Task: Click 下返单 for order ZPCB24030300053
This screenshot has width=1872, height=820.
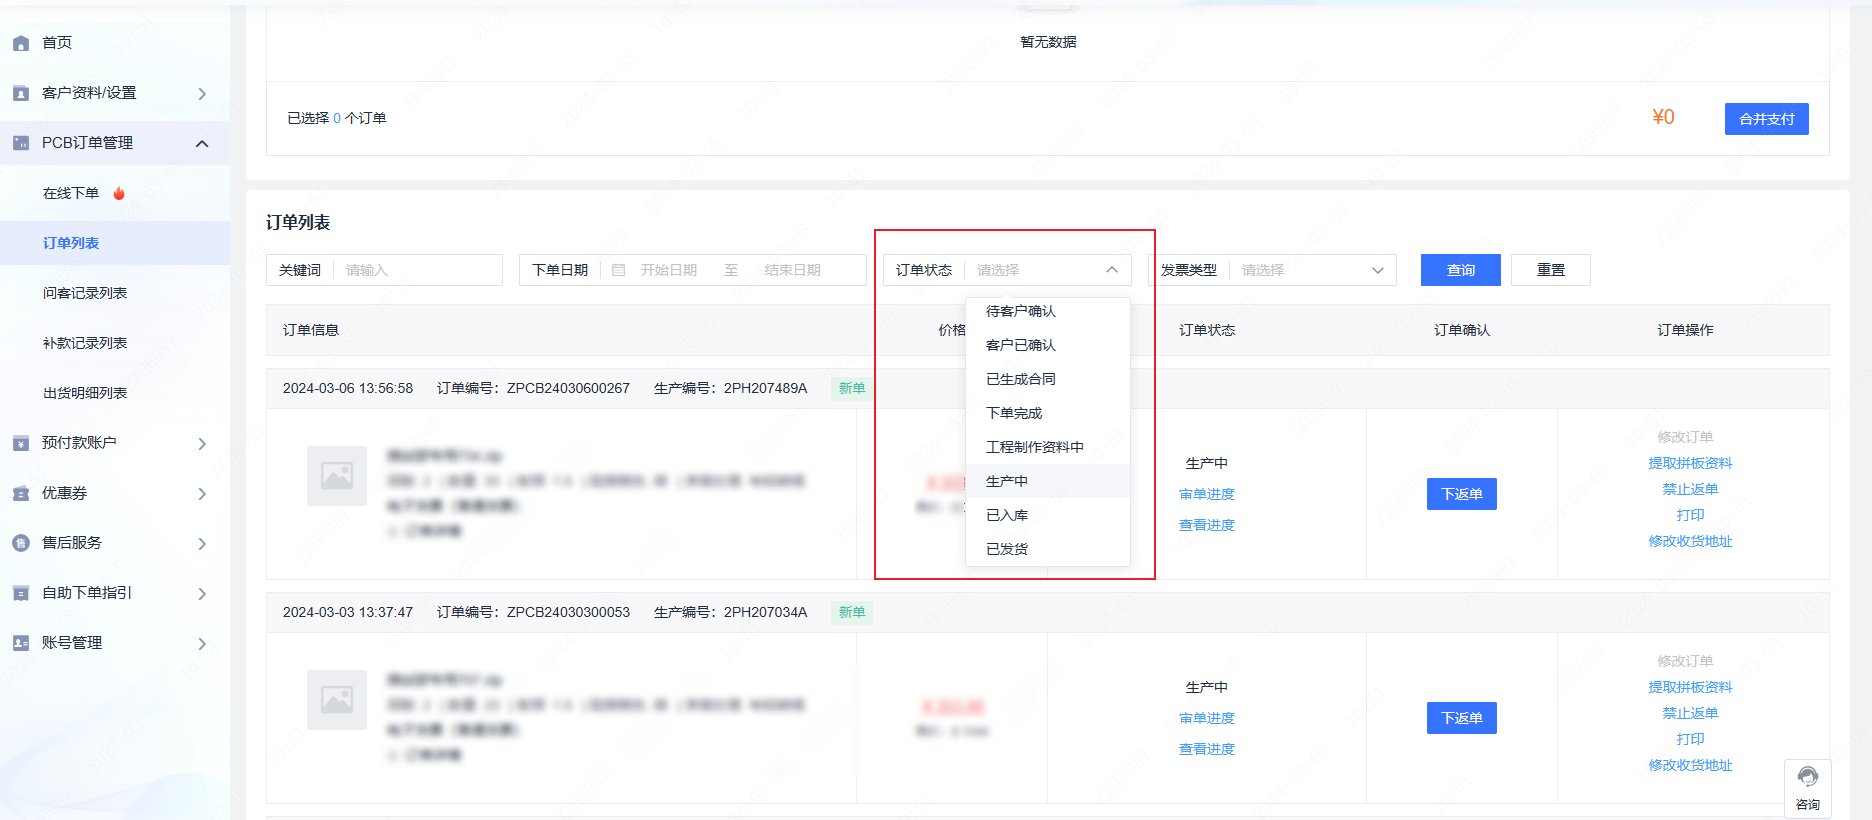Action: point(1462,718)
